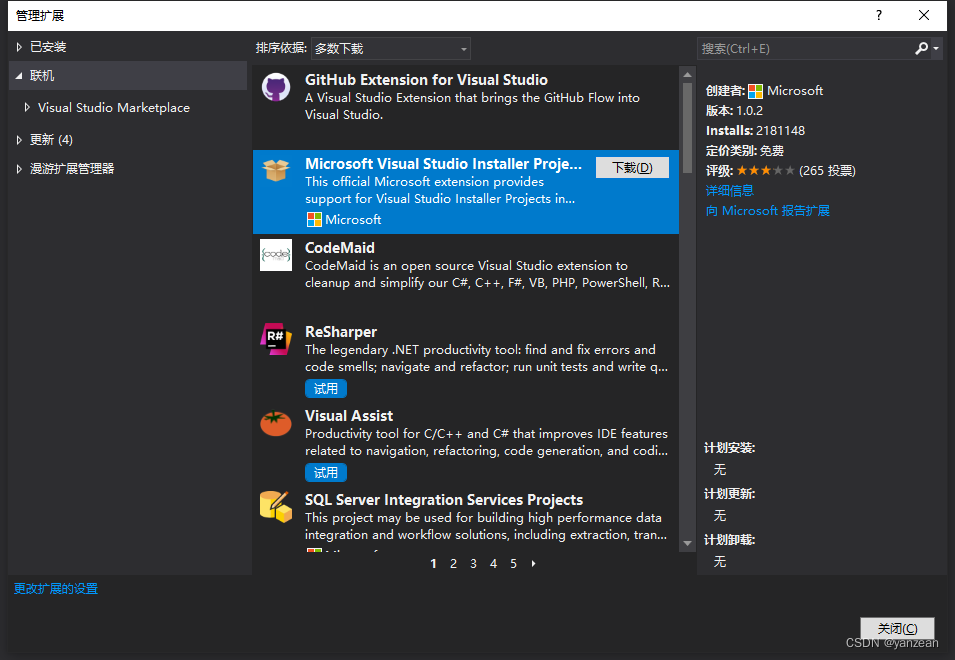Click the search magnifier icon

[921, 49]
